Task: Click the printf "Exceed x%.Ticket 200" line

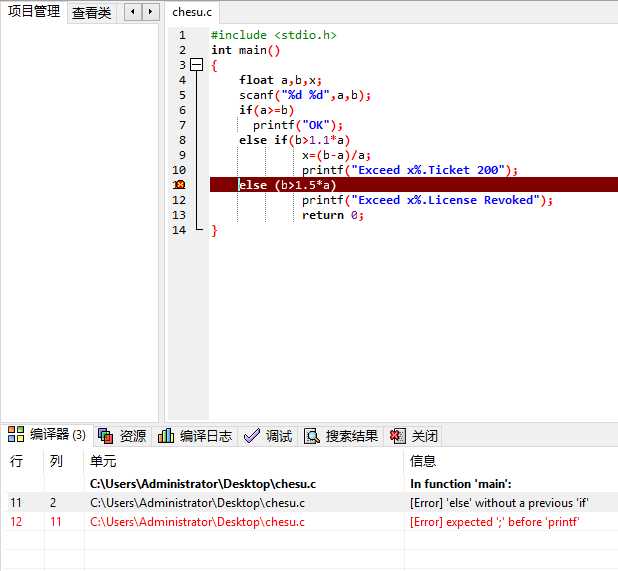Action: [x=410, y=170]
